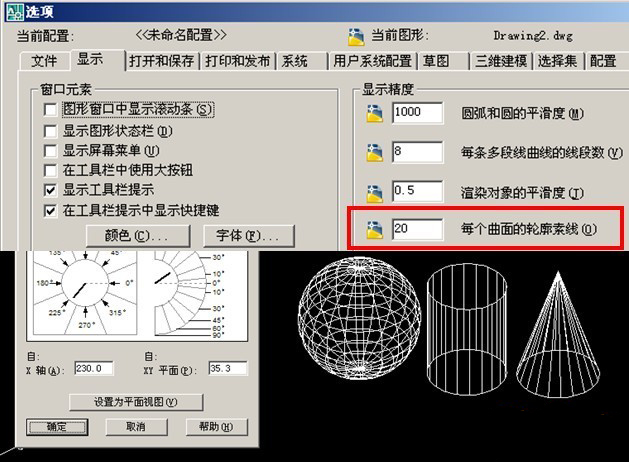Click the drawing icon beside 渲染对象的平滑度

coord(375,192)
